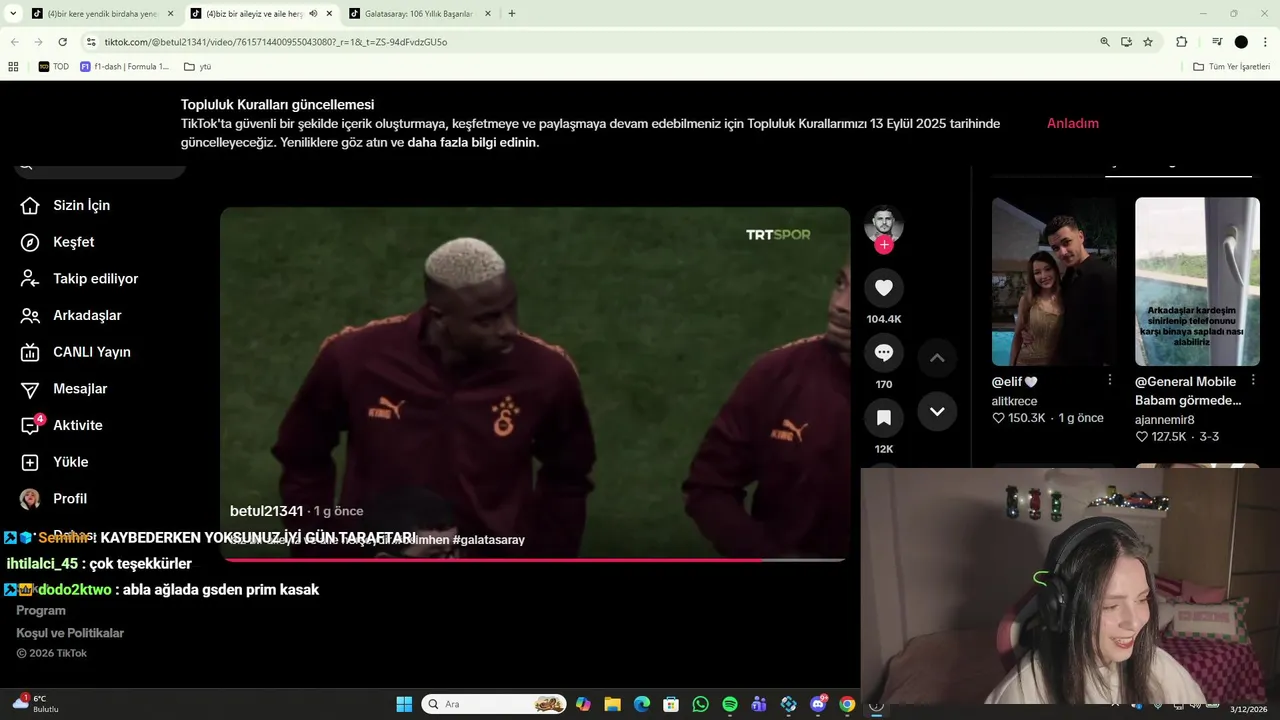Image resolution: width=1280 pixels, height=720 pixels.
Task: Open Chrome profile avatar
Action: tap(1241, 42)
